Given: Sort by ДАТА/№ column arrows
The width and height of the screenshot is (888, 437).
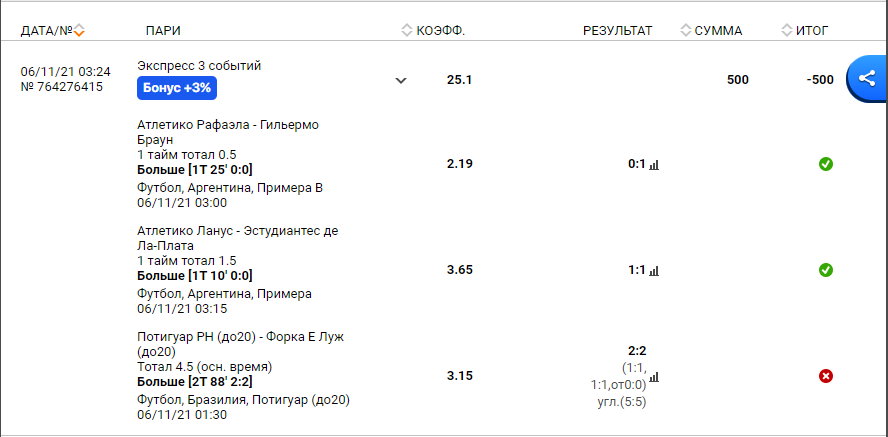Looking at the screenshot, I should pos(80,30).
